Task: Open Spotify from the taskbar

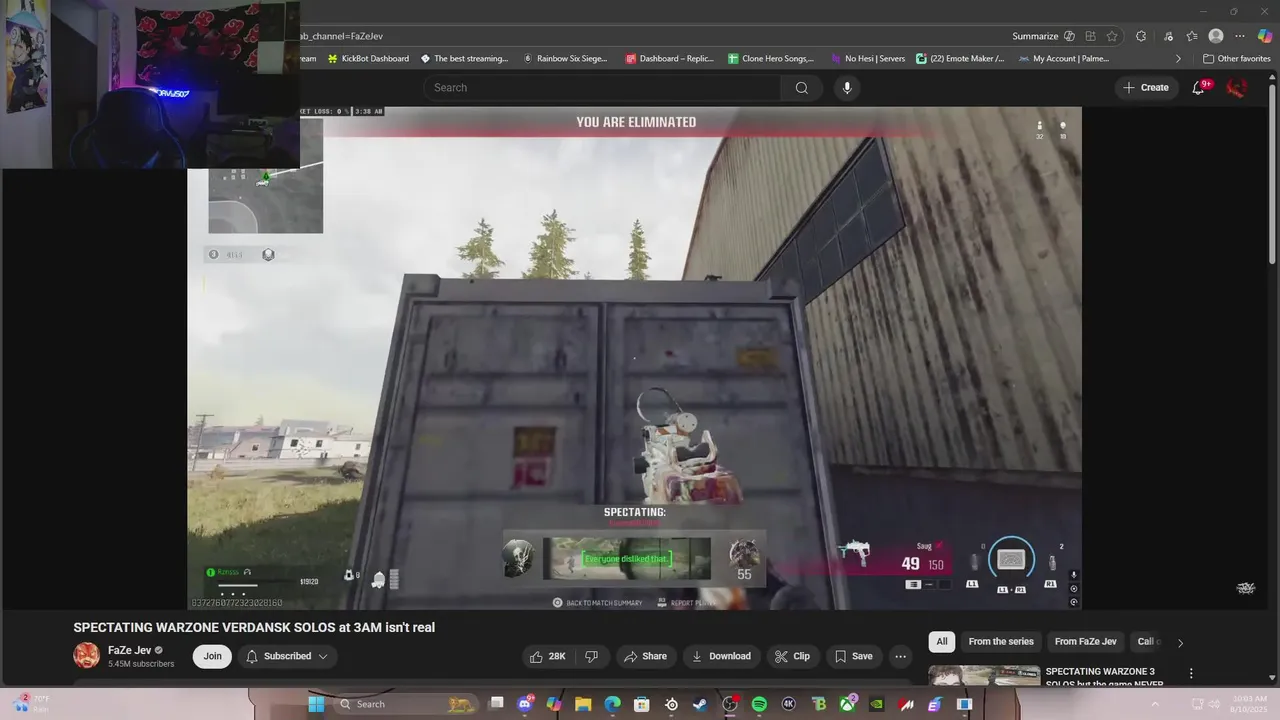Action: [759, 704]
